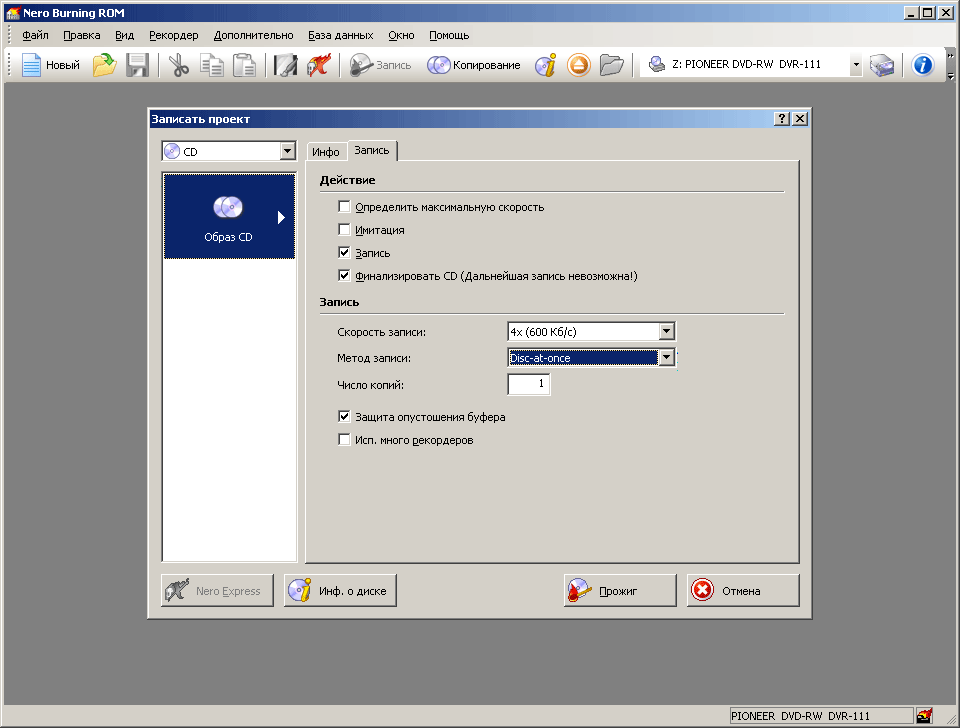
Task: Open the Файл menu
Action: (36, 35)
